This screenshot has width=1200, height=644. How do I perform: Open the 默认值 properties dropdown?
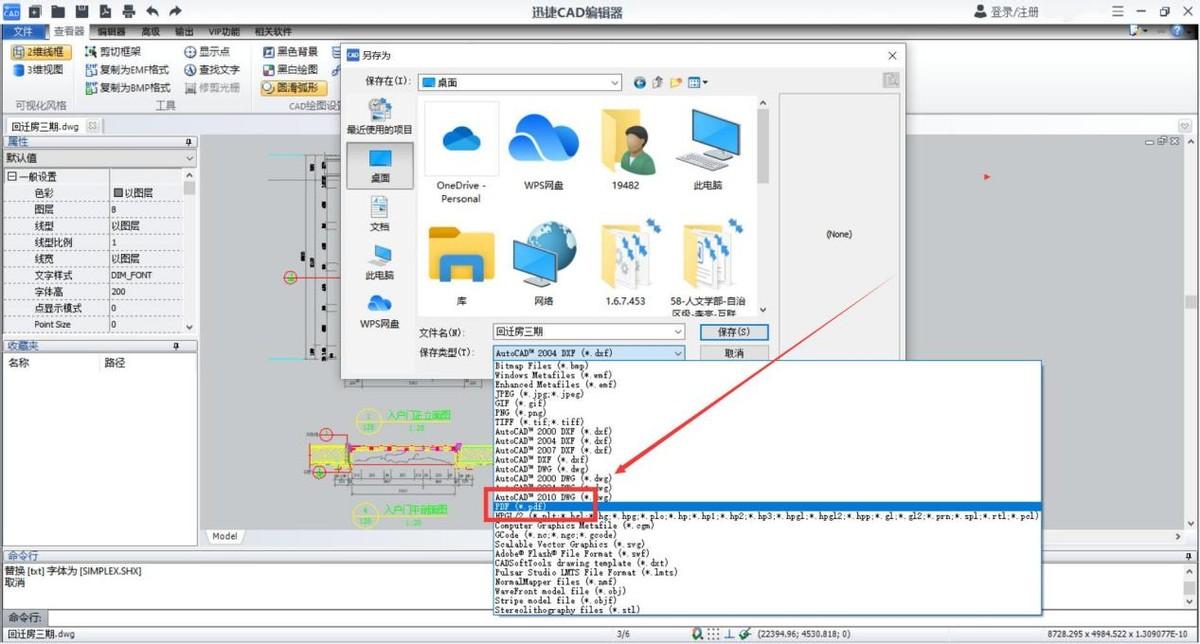pos(190,158)
